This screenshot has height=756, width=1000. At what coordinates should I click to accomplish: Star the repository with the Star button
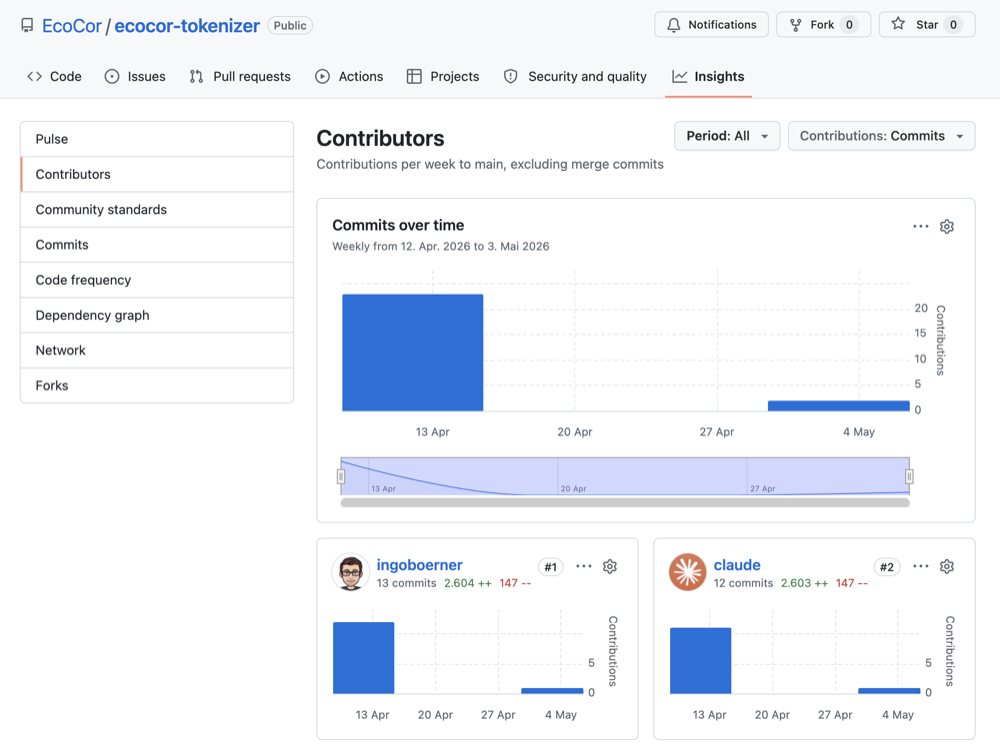click(926, 25)
